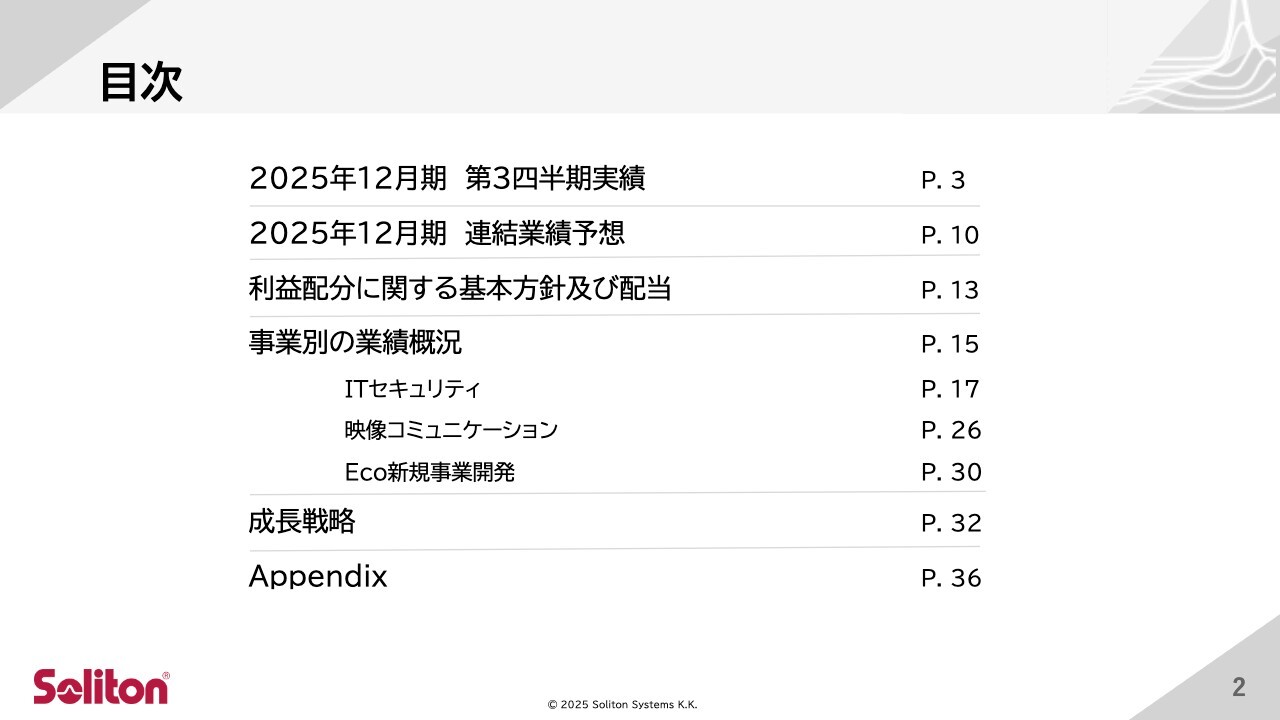Click the P. 17 page reference
The image size is (1280, 720).
[x=950, y=389]
